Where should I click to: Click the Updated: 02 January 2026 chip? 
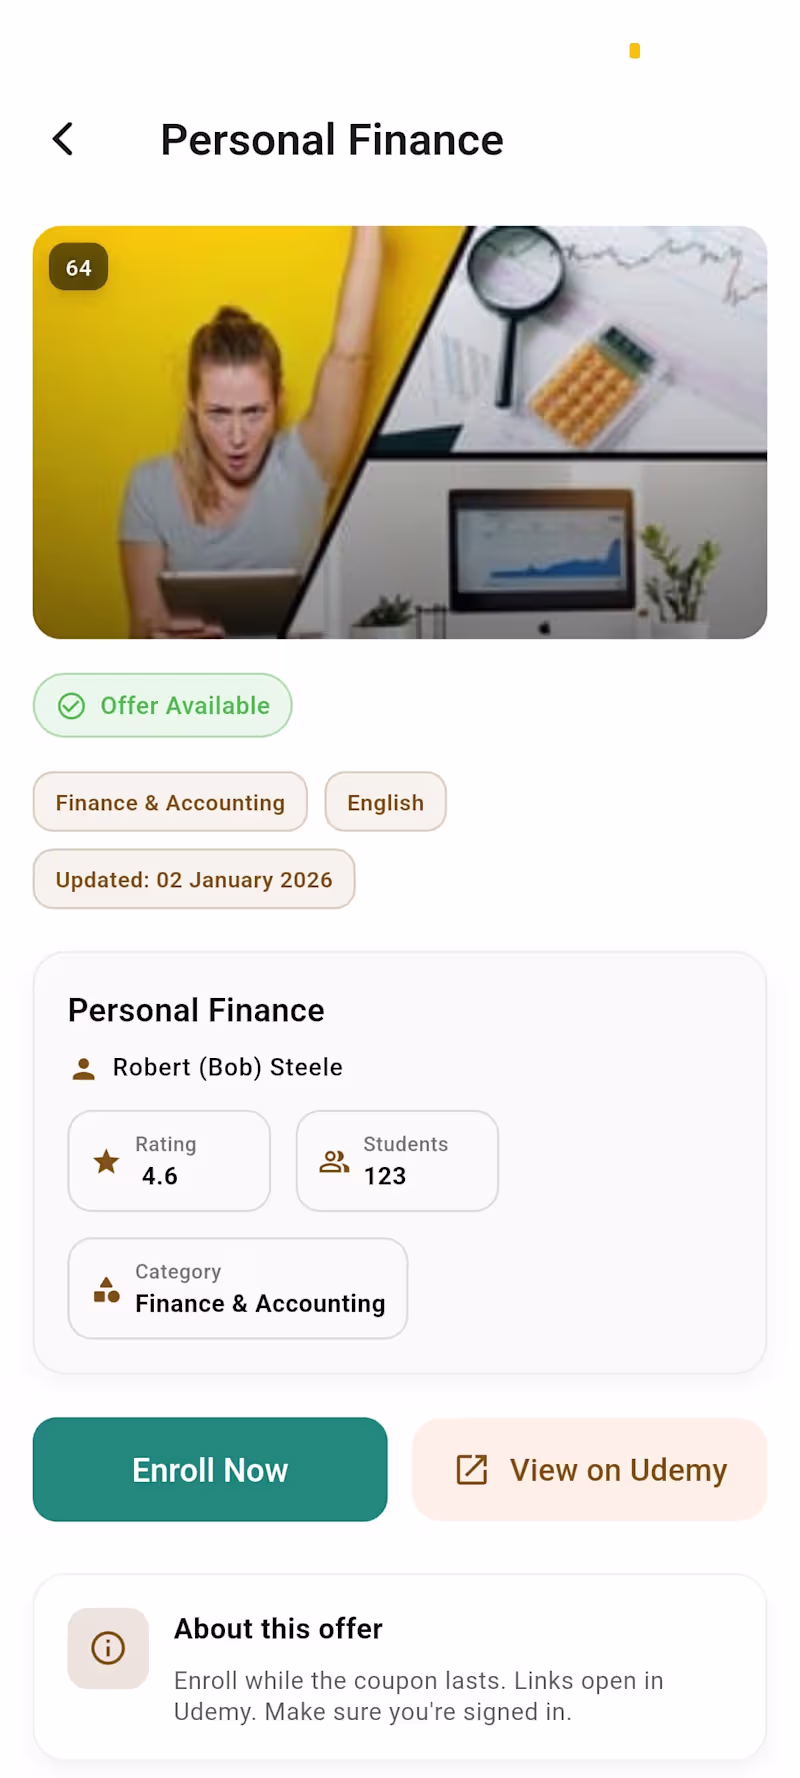tap(194, 880)
